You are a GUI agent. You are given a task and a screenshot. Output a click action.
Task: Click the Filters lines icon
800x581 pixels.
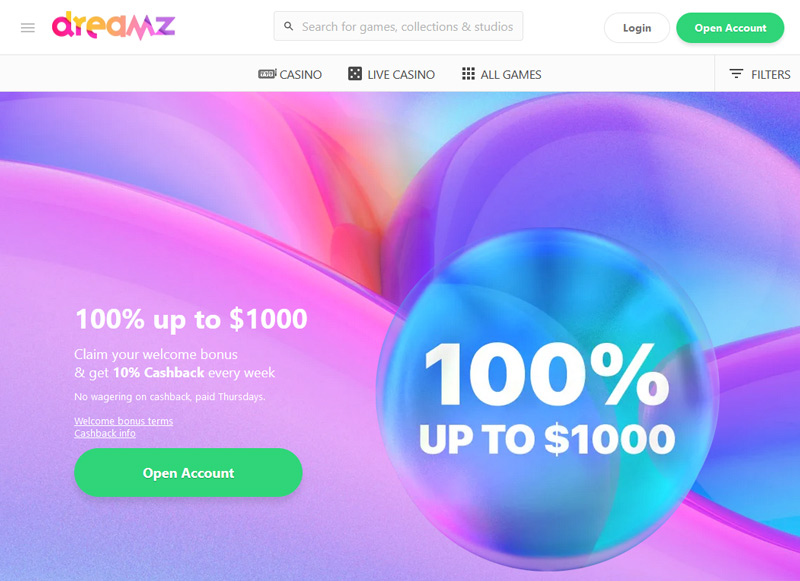[x=736, y=74]
